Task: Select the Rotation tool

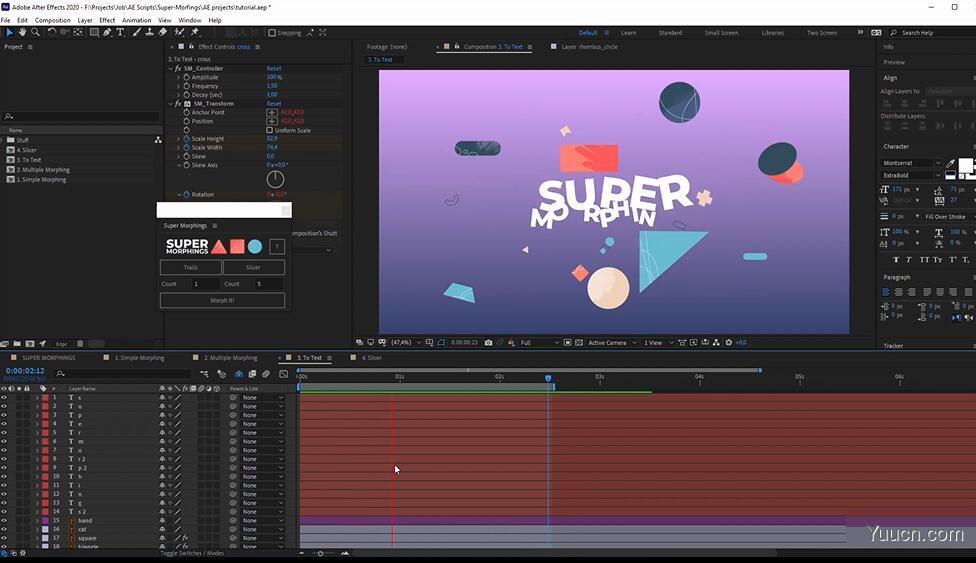Action: pos(52,32)
